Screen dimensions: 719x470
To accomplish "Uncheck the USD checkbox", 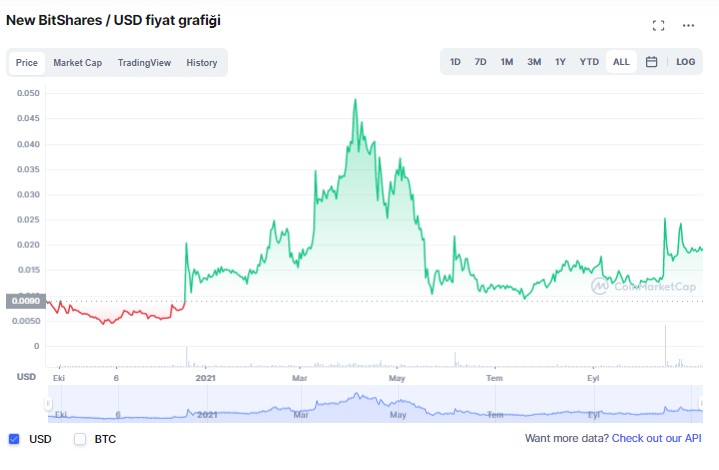I will point(14,439).
